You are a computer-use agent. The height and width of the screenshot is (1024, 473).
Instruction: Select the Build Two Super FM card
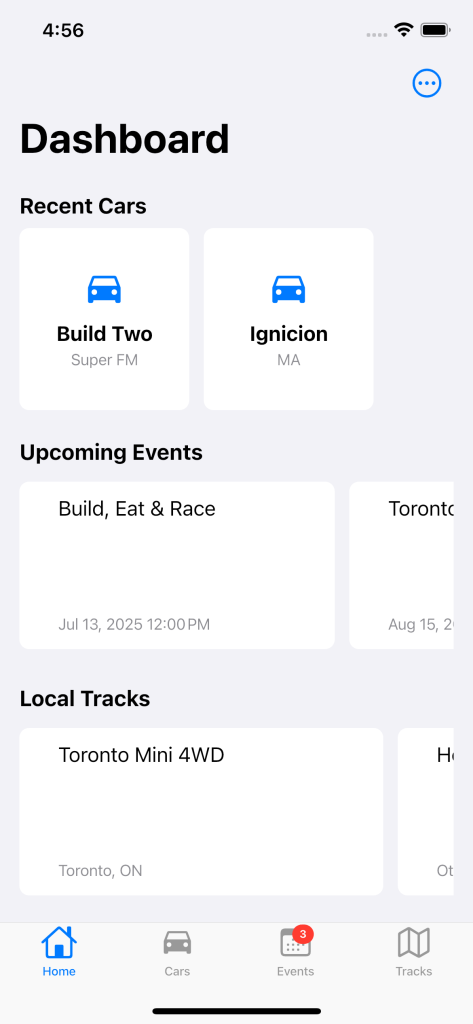click(x=105, y=319)
